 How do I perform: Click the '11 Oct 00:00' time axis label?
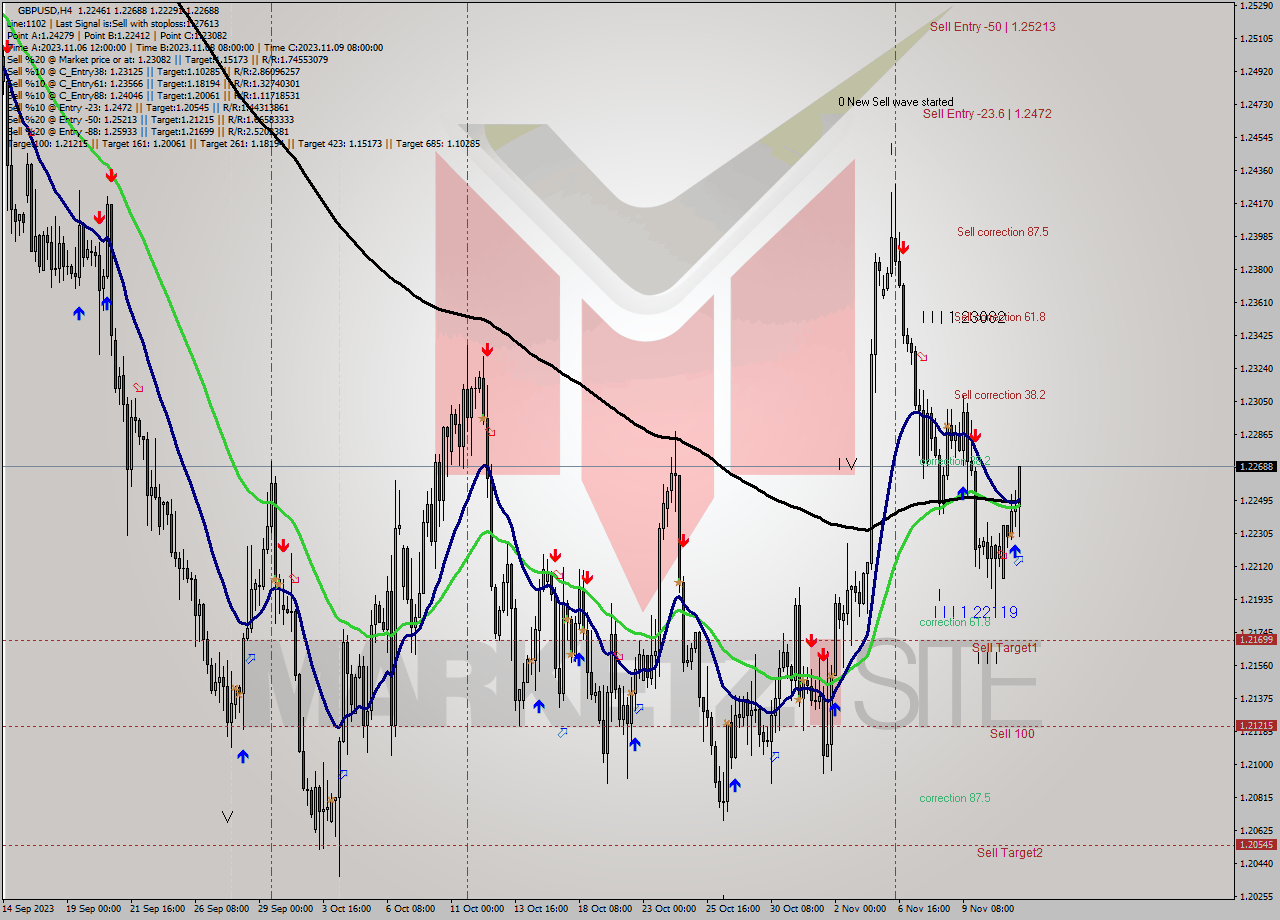click(477, 909)
